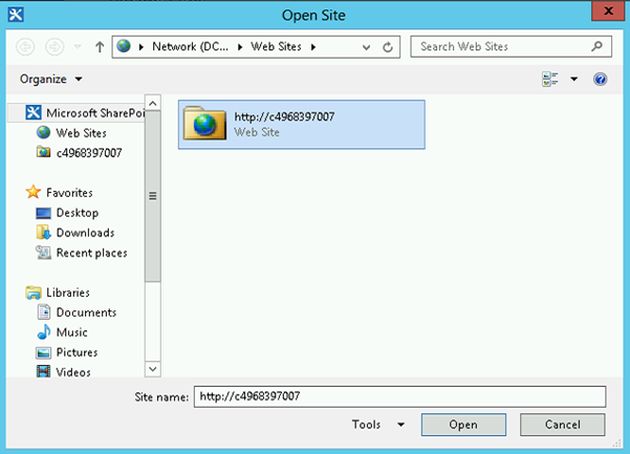Click the search magnifier icon
The image size is (630, 454).
tap(597, 47)
